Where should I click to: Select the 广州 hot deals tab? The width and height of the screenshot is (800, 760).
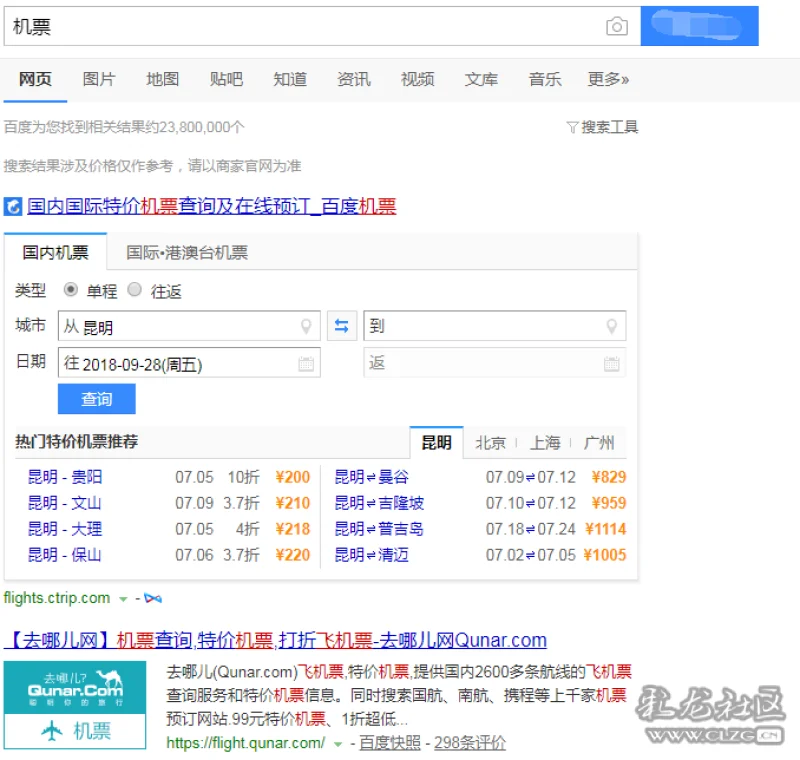[x=599, y=443]
